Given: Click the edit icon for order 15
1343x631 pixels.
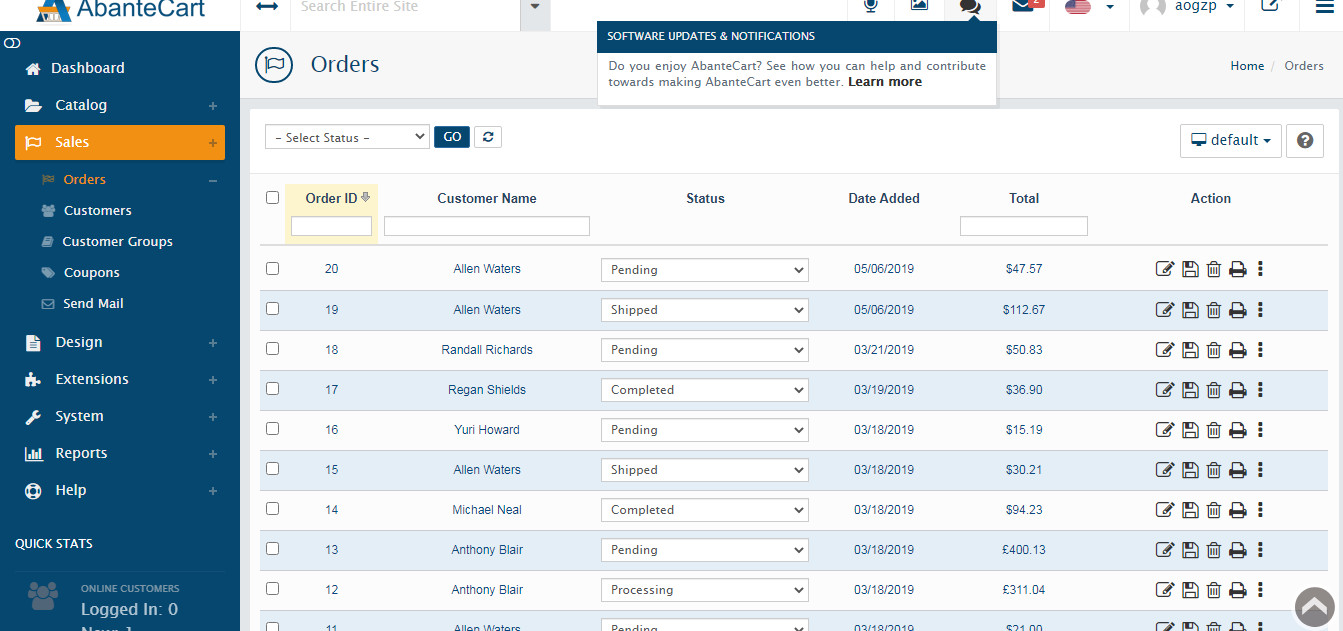Looking at the screenshot, I should click(1165, 470).
